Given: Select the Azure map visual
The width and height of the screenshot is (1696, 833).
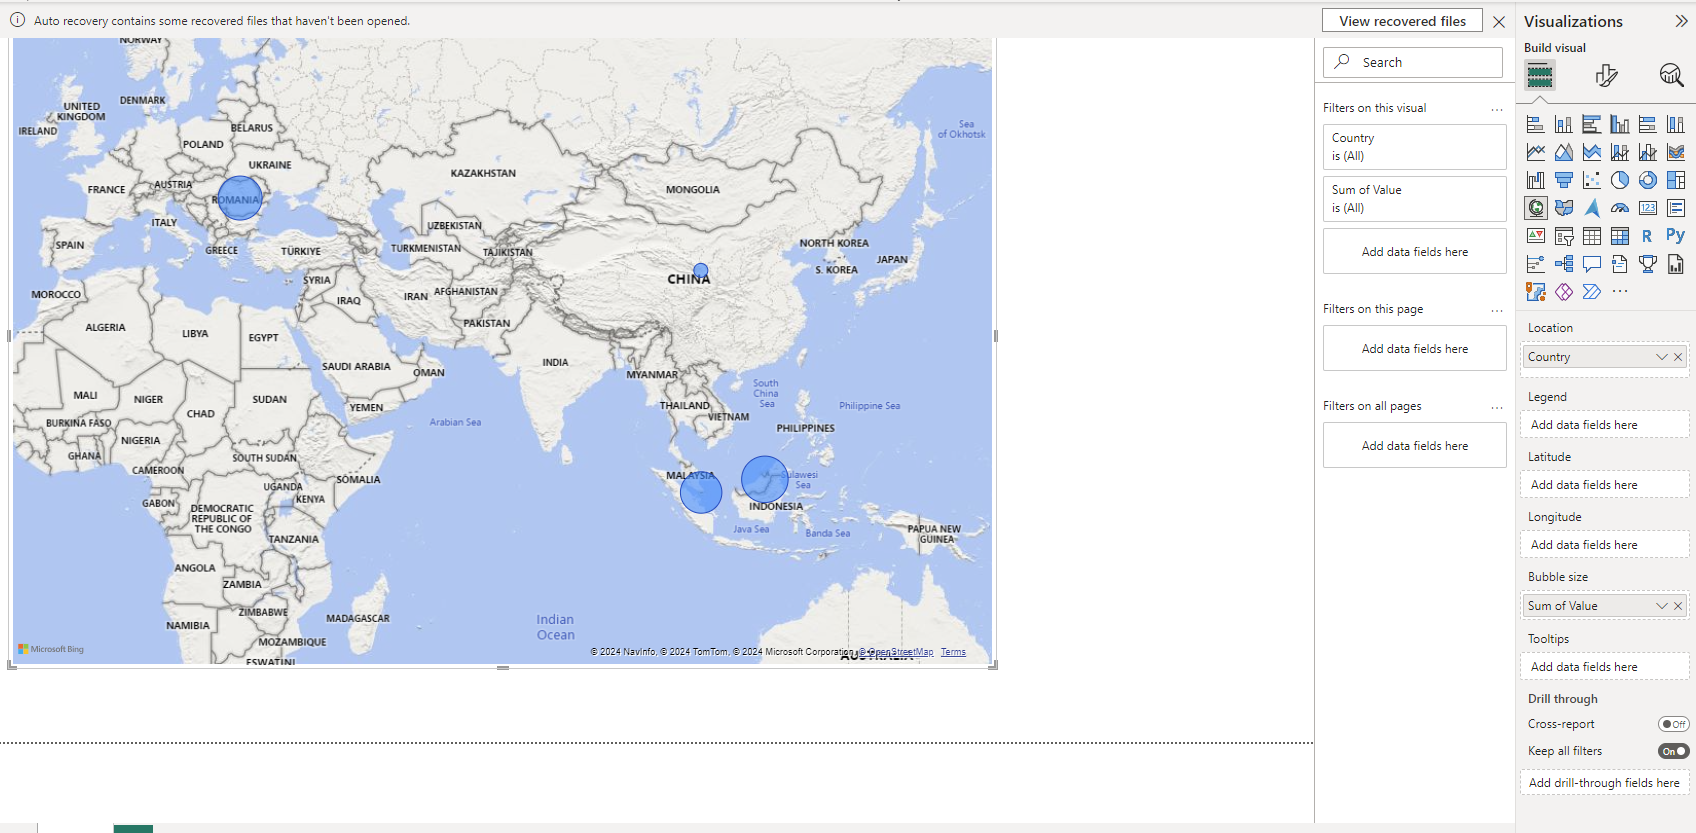Looking at the screenshot, I should [x=1592, y=208].
